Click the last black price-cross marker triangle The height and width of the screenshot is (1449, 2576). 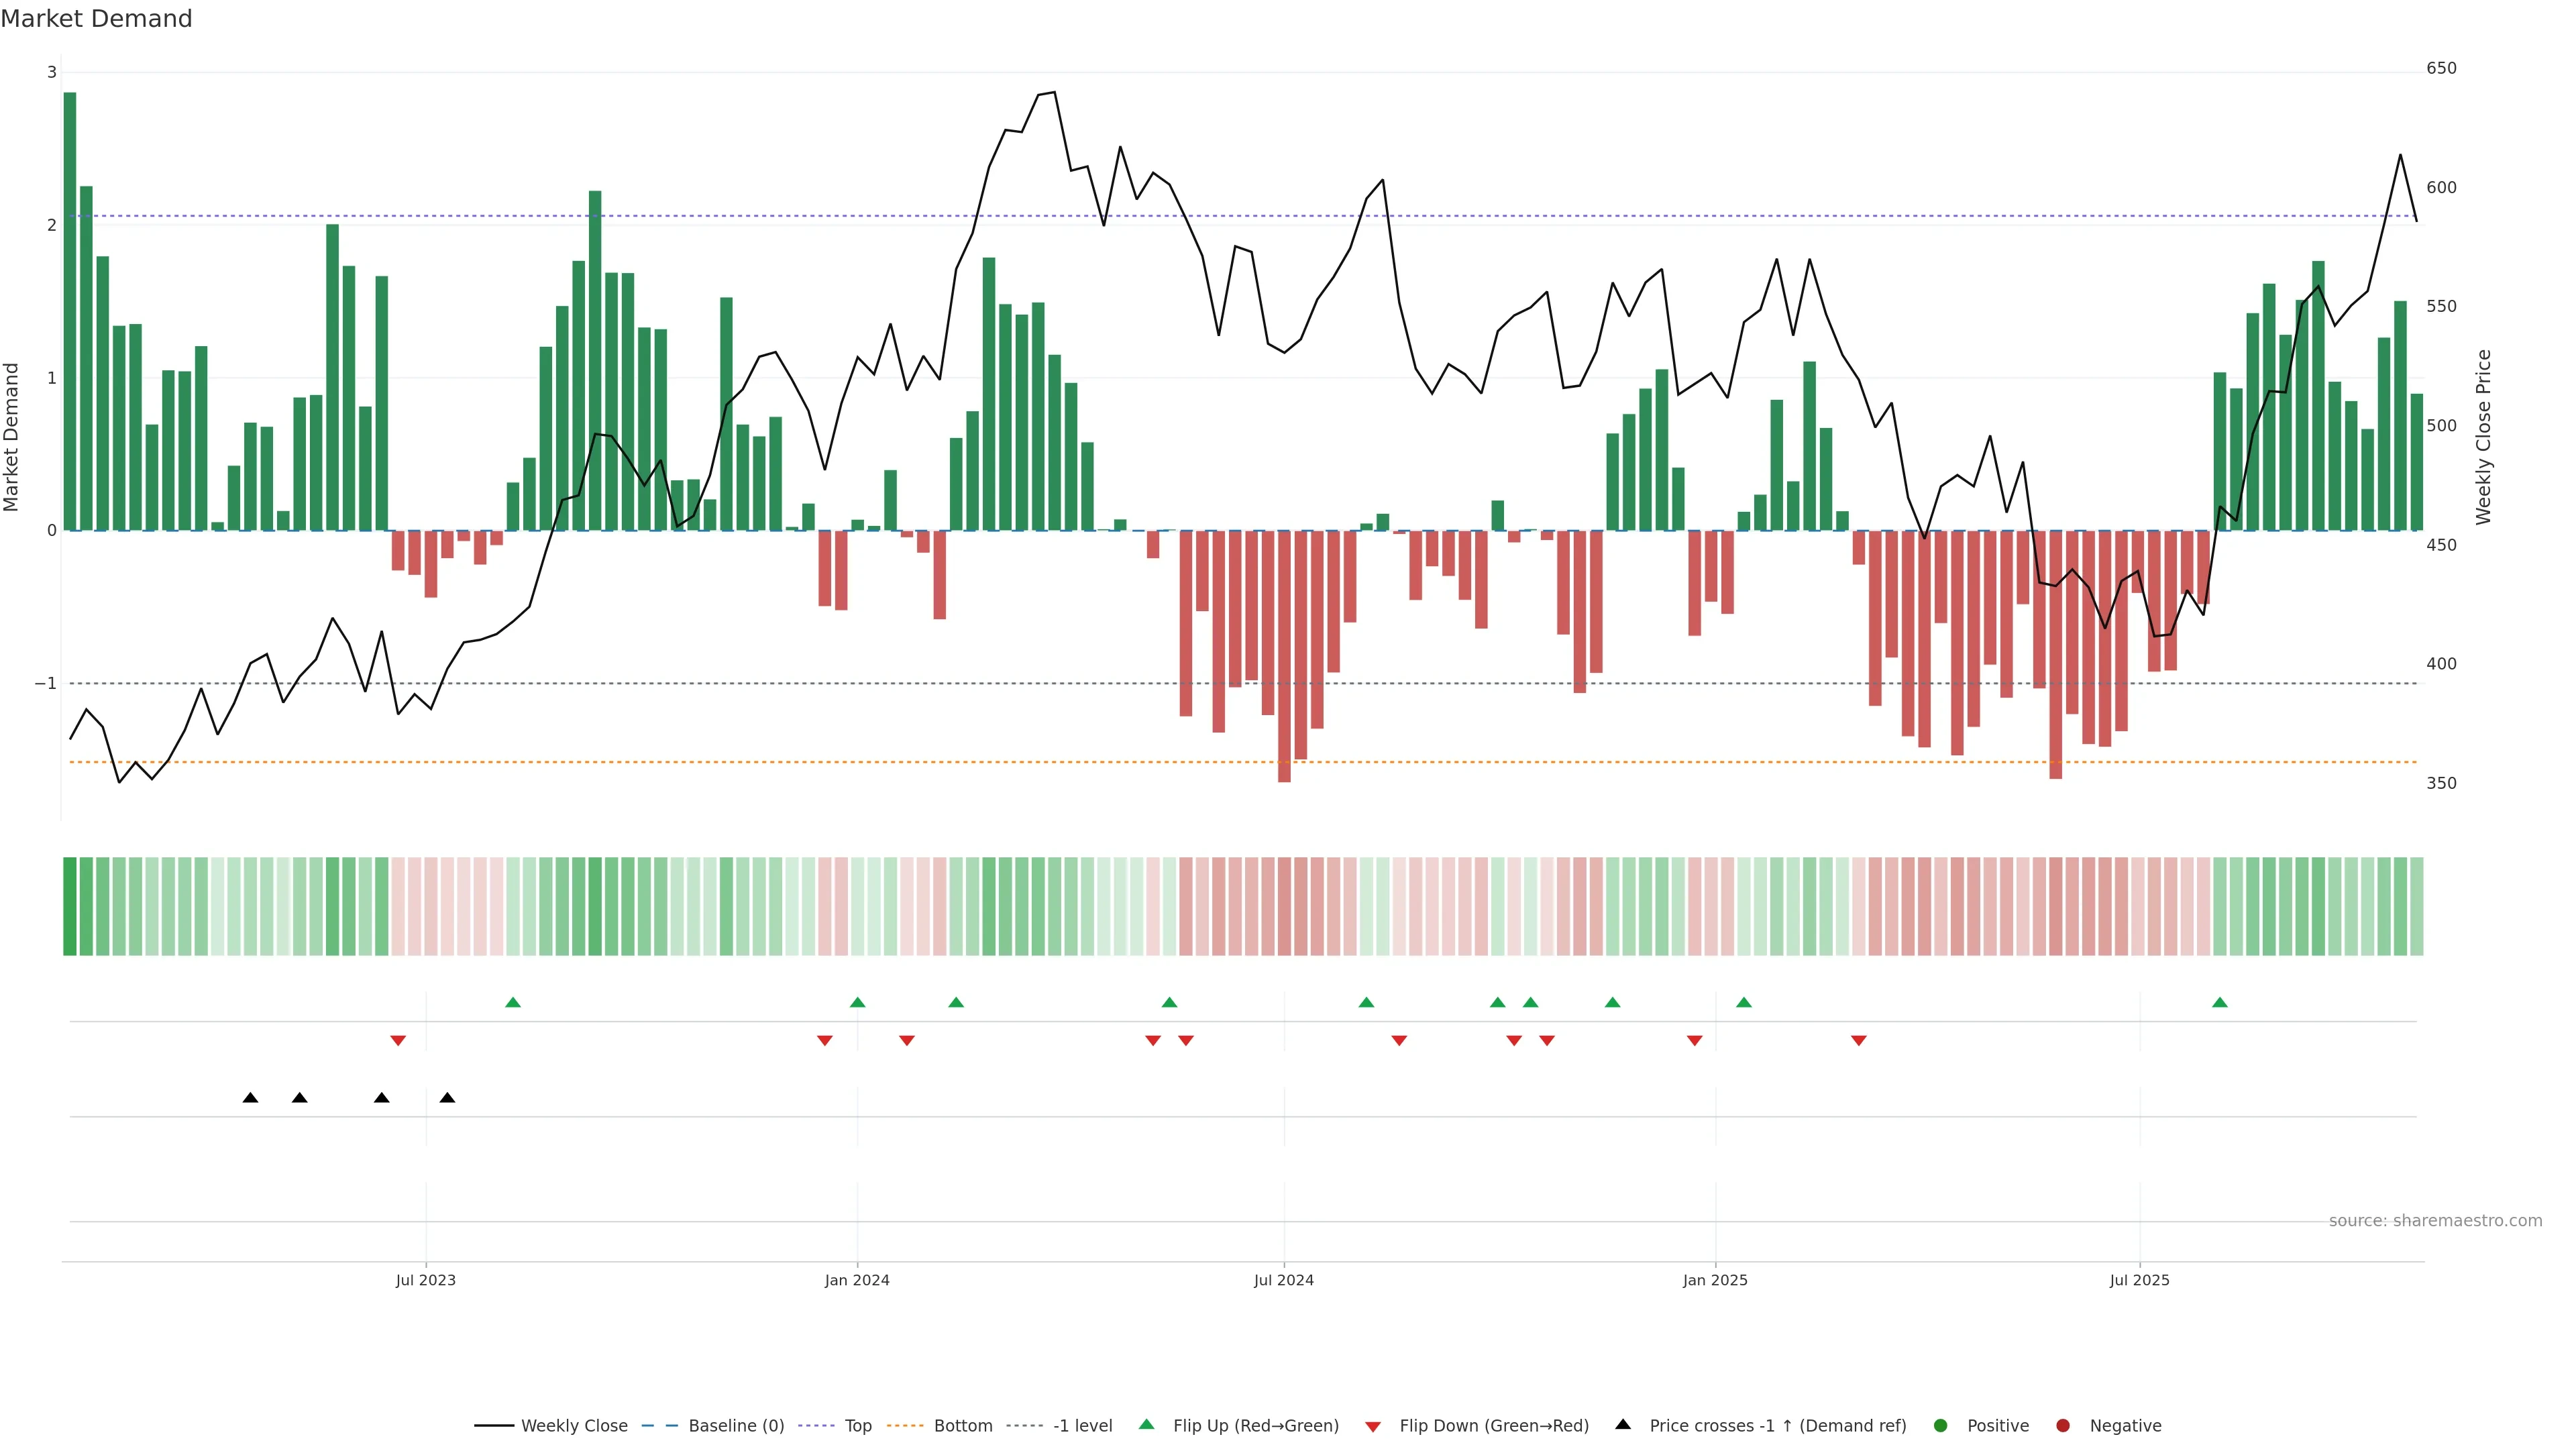[x=447, y=1098]
